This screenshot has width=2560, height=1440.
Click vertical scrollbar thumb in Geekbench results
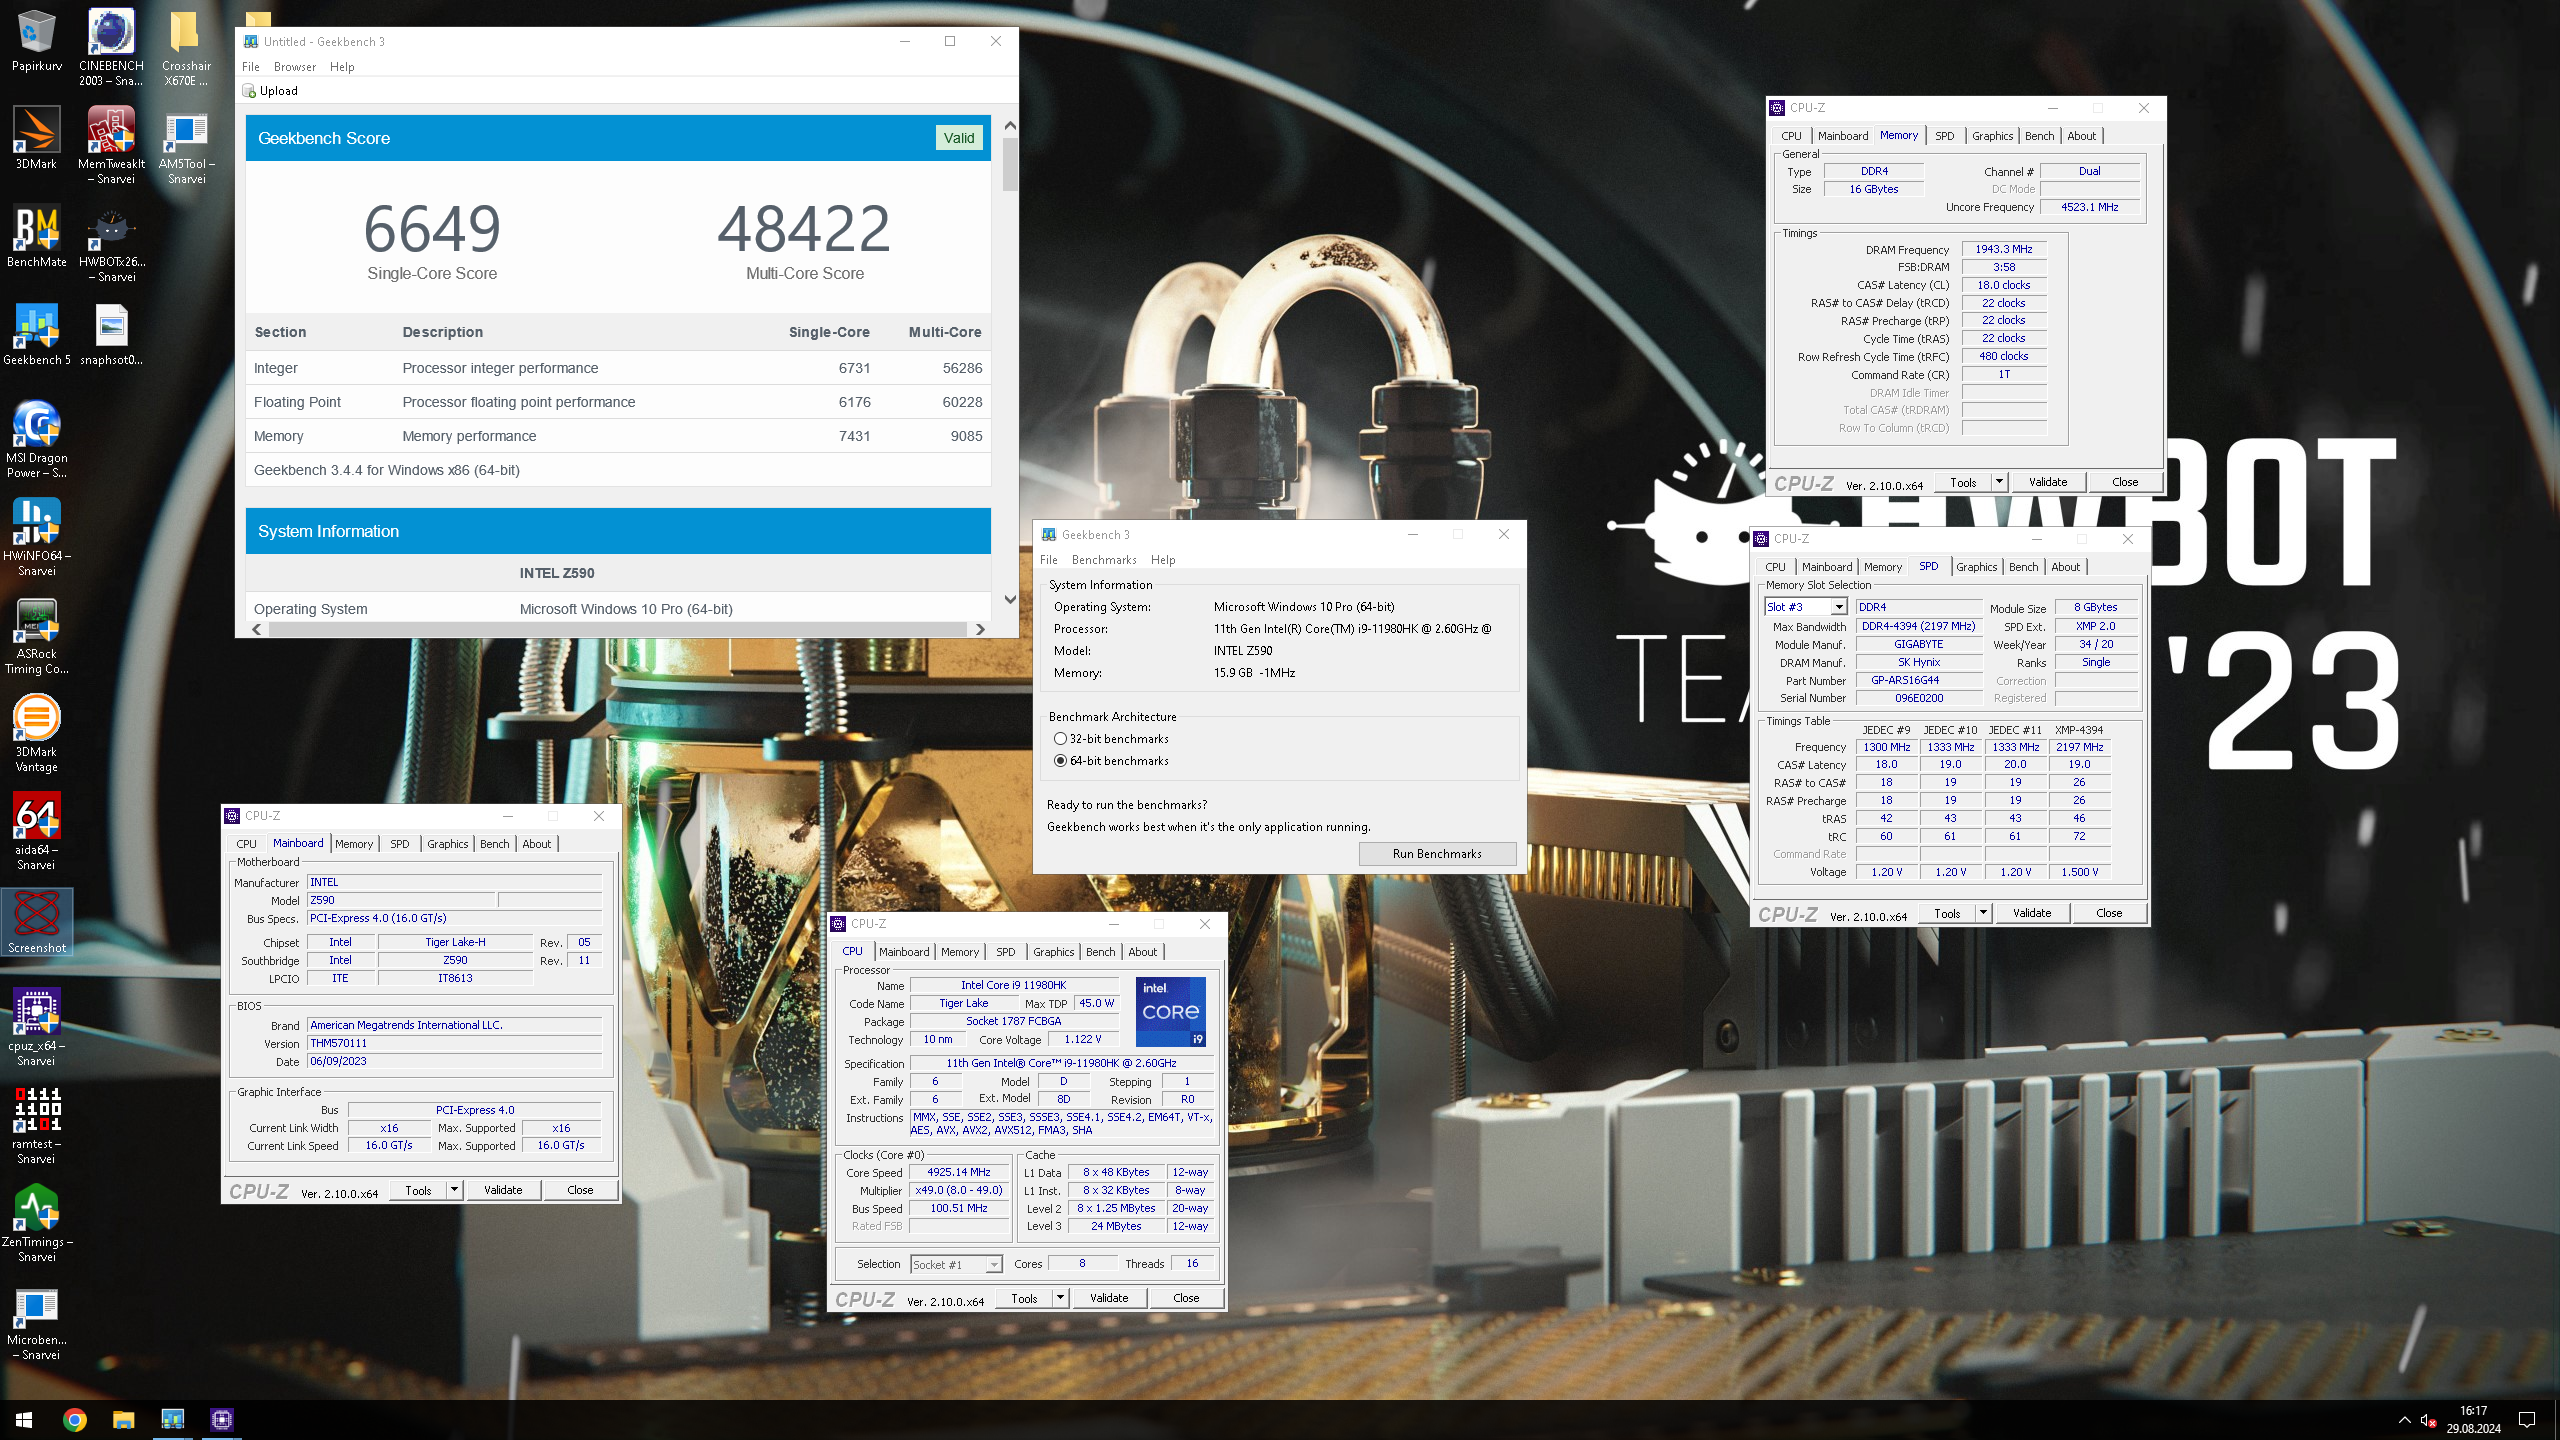point(1010,165)
